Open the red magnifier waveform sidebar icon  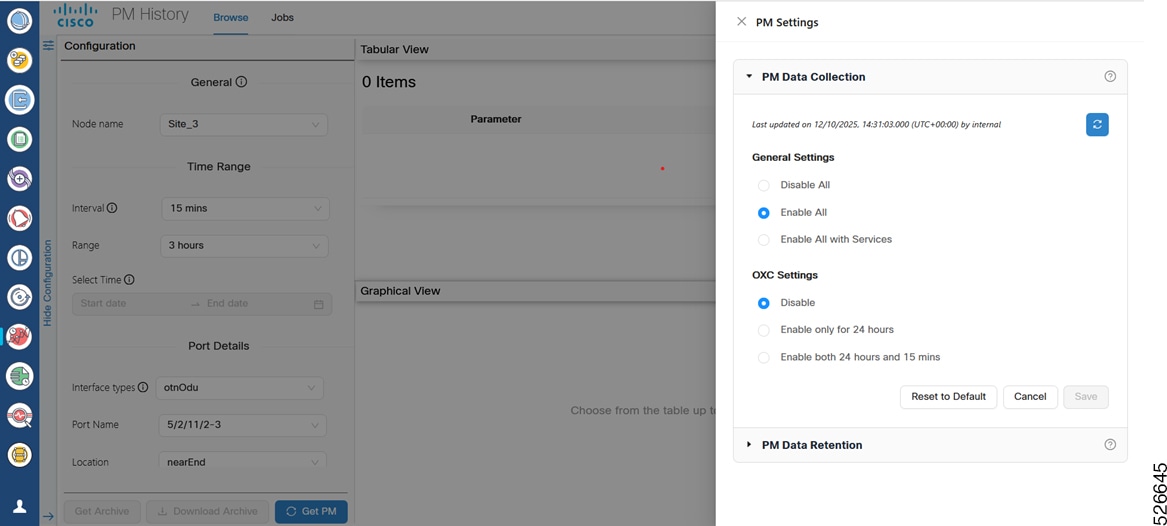[19, 415]
